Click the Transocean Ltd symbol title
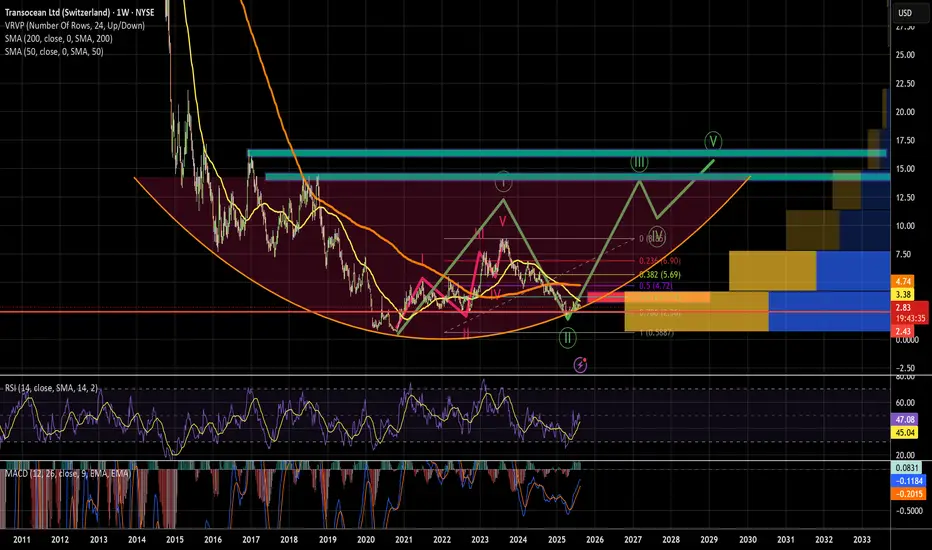This screenshot has width=932, height=550. click(80, 12)
